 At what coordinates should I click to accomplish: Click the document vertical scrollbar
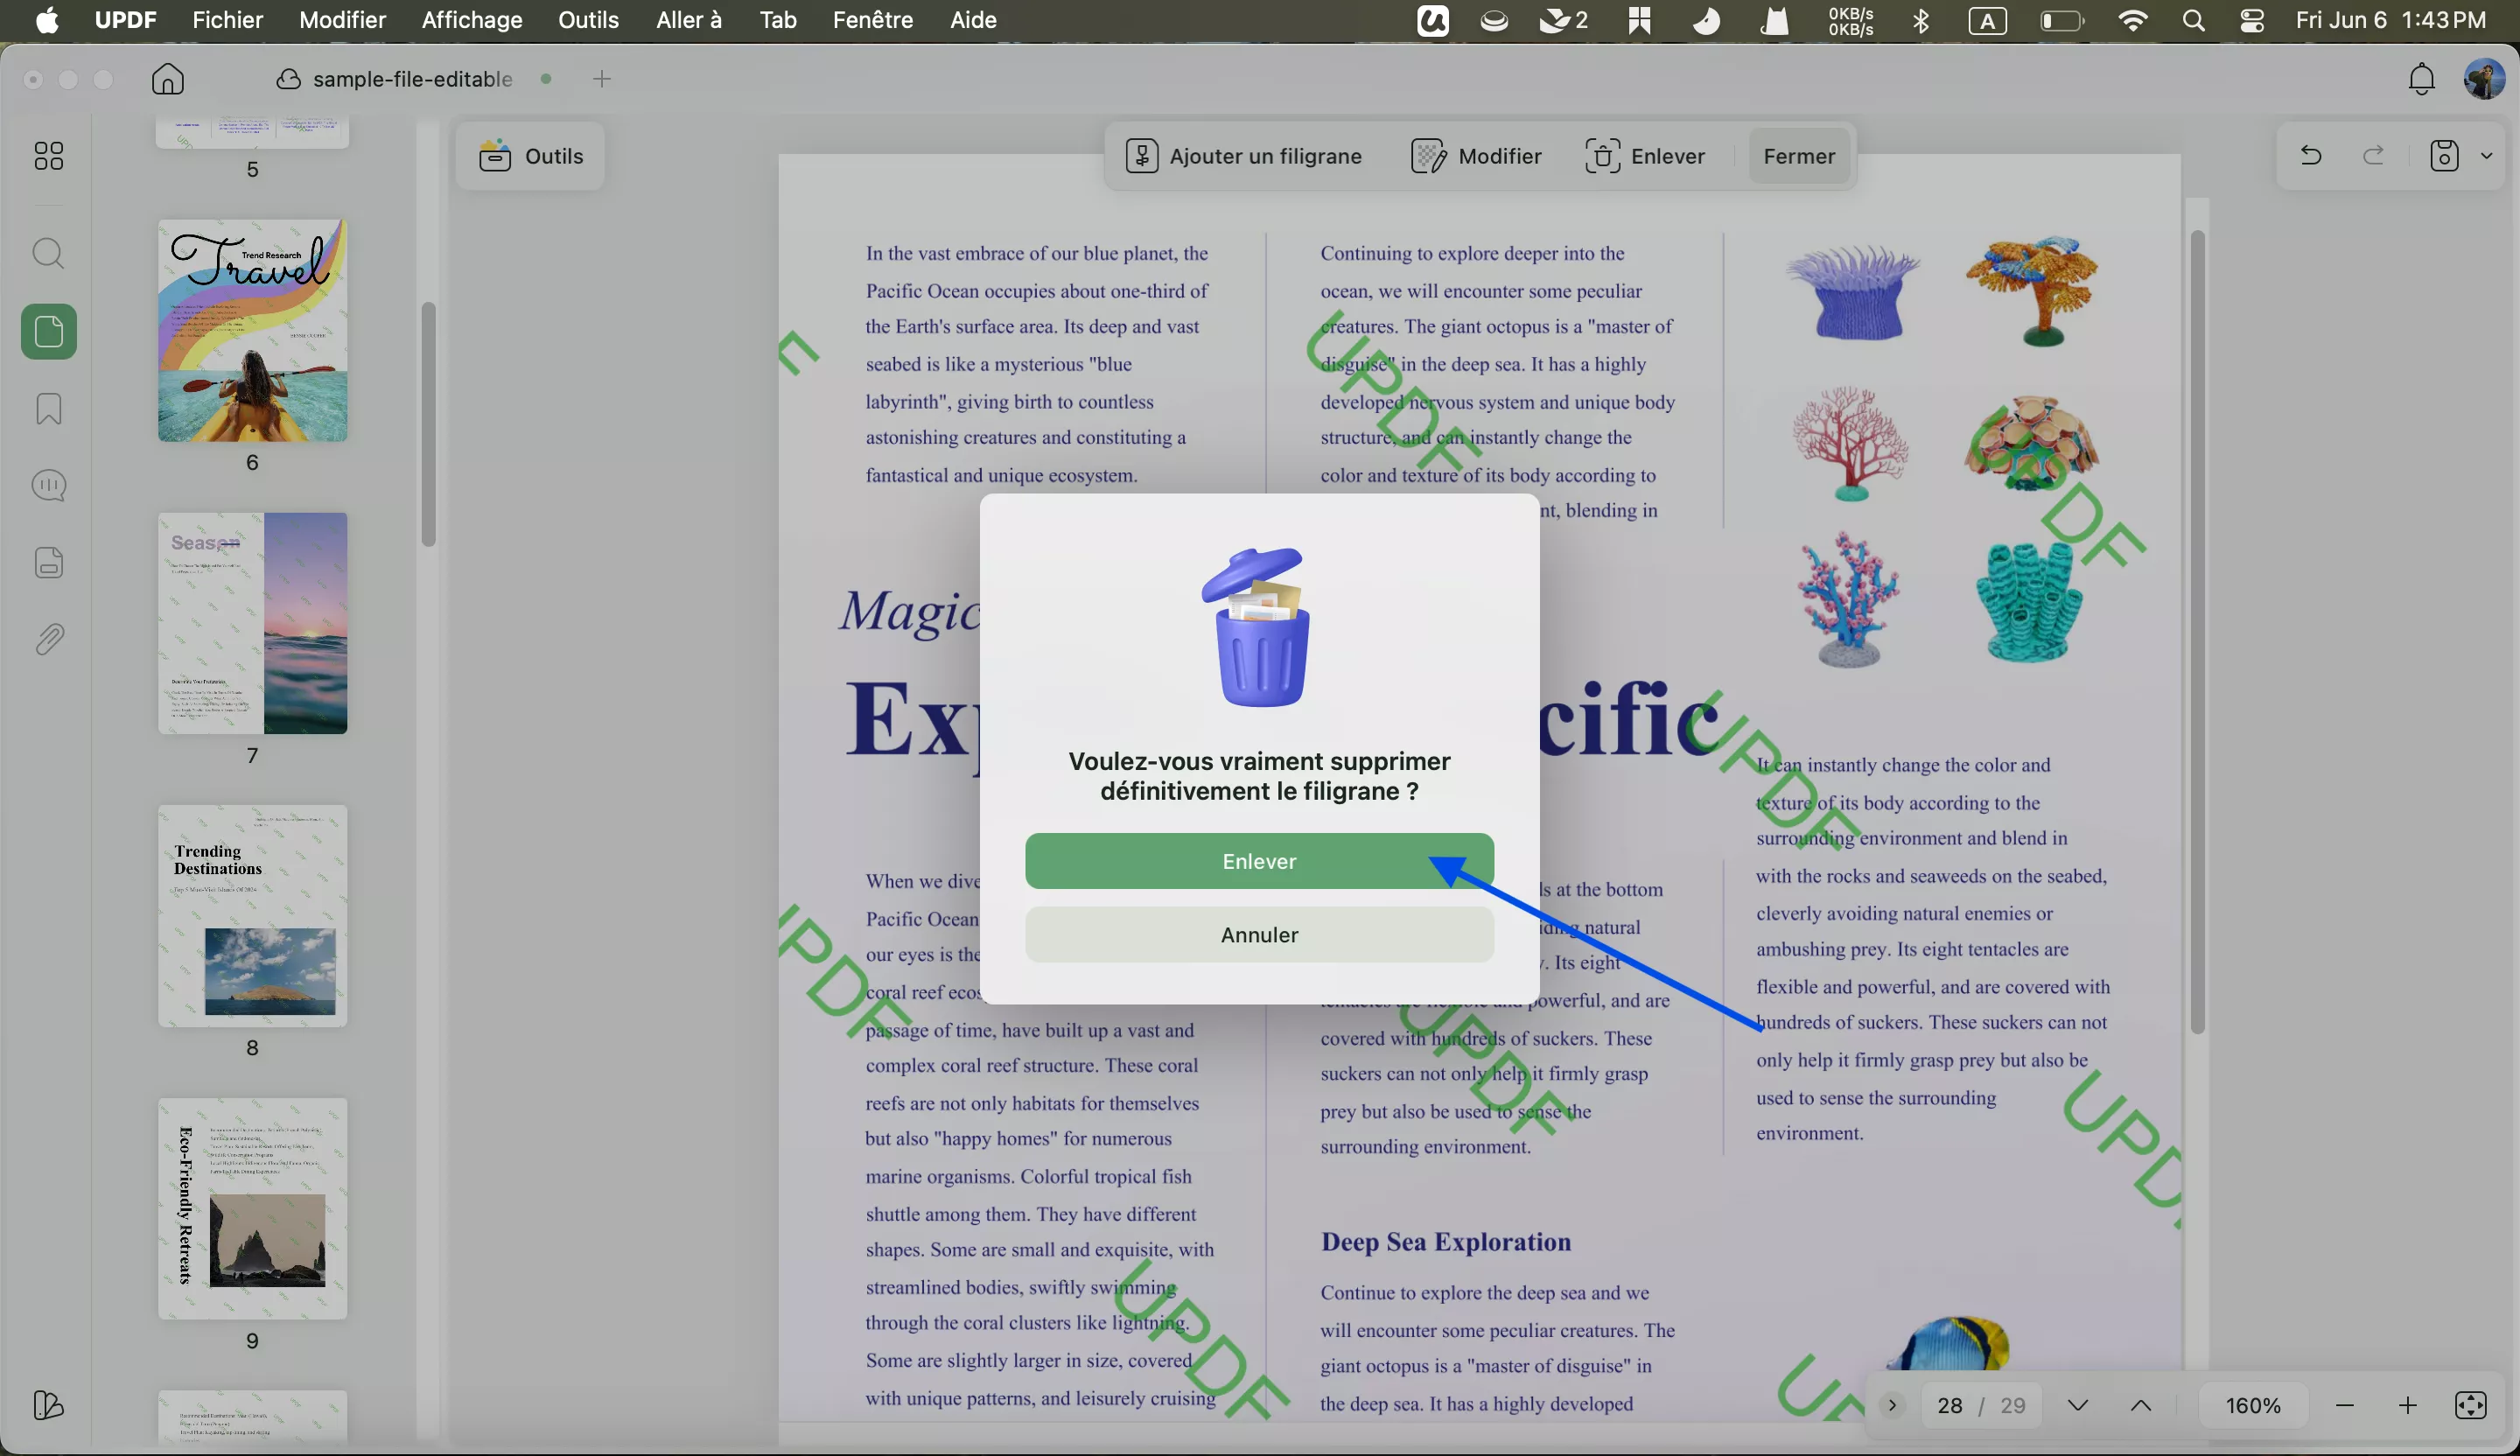(2197, 632)
